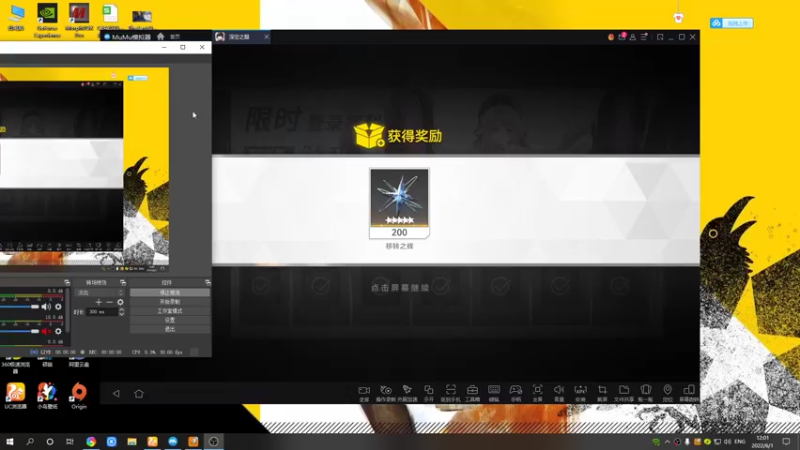Open operation recording (操作录制) tool
Image resolution: width=800 pixels, height=450 pixels.
pyautogui.click(x=386, y=390)
